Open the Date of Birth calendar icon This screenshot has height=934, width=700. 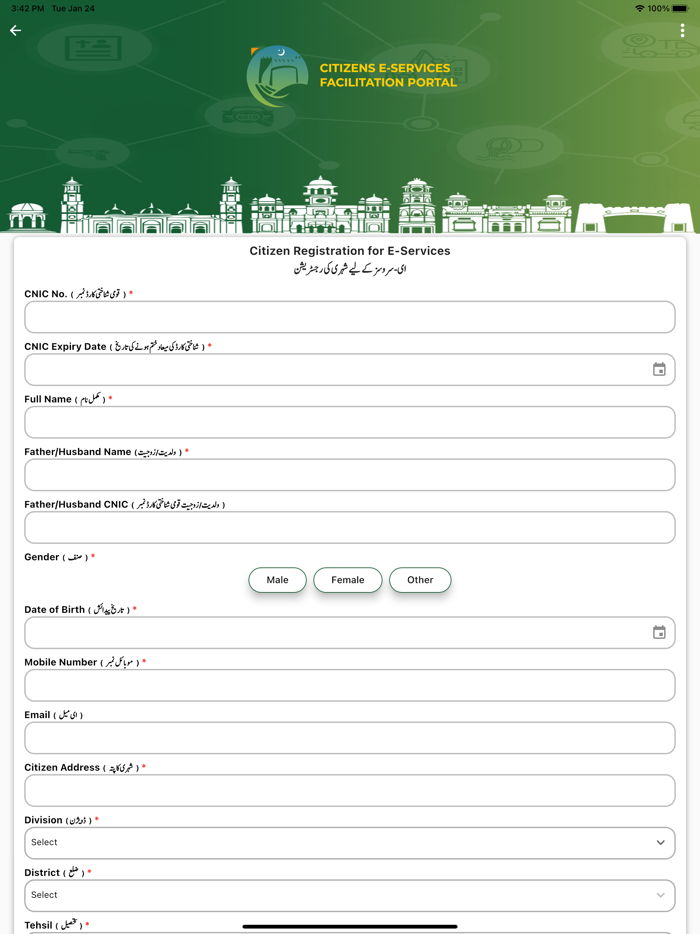pos(659,633)
